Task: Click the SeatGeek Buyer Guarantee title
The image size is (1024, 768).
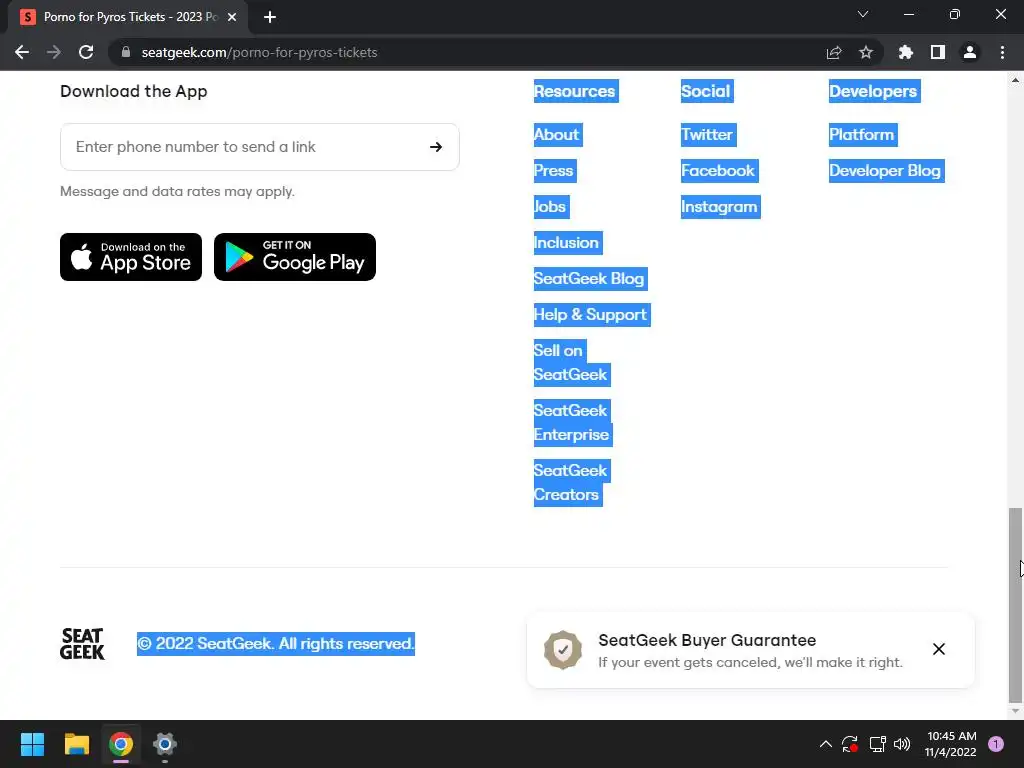Action: 707,640
